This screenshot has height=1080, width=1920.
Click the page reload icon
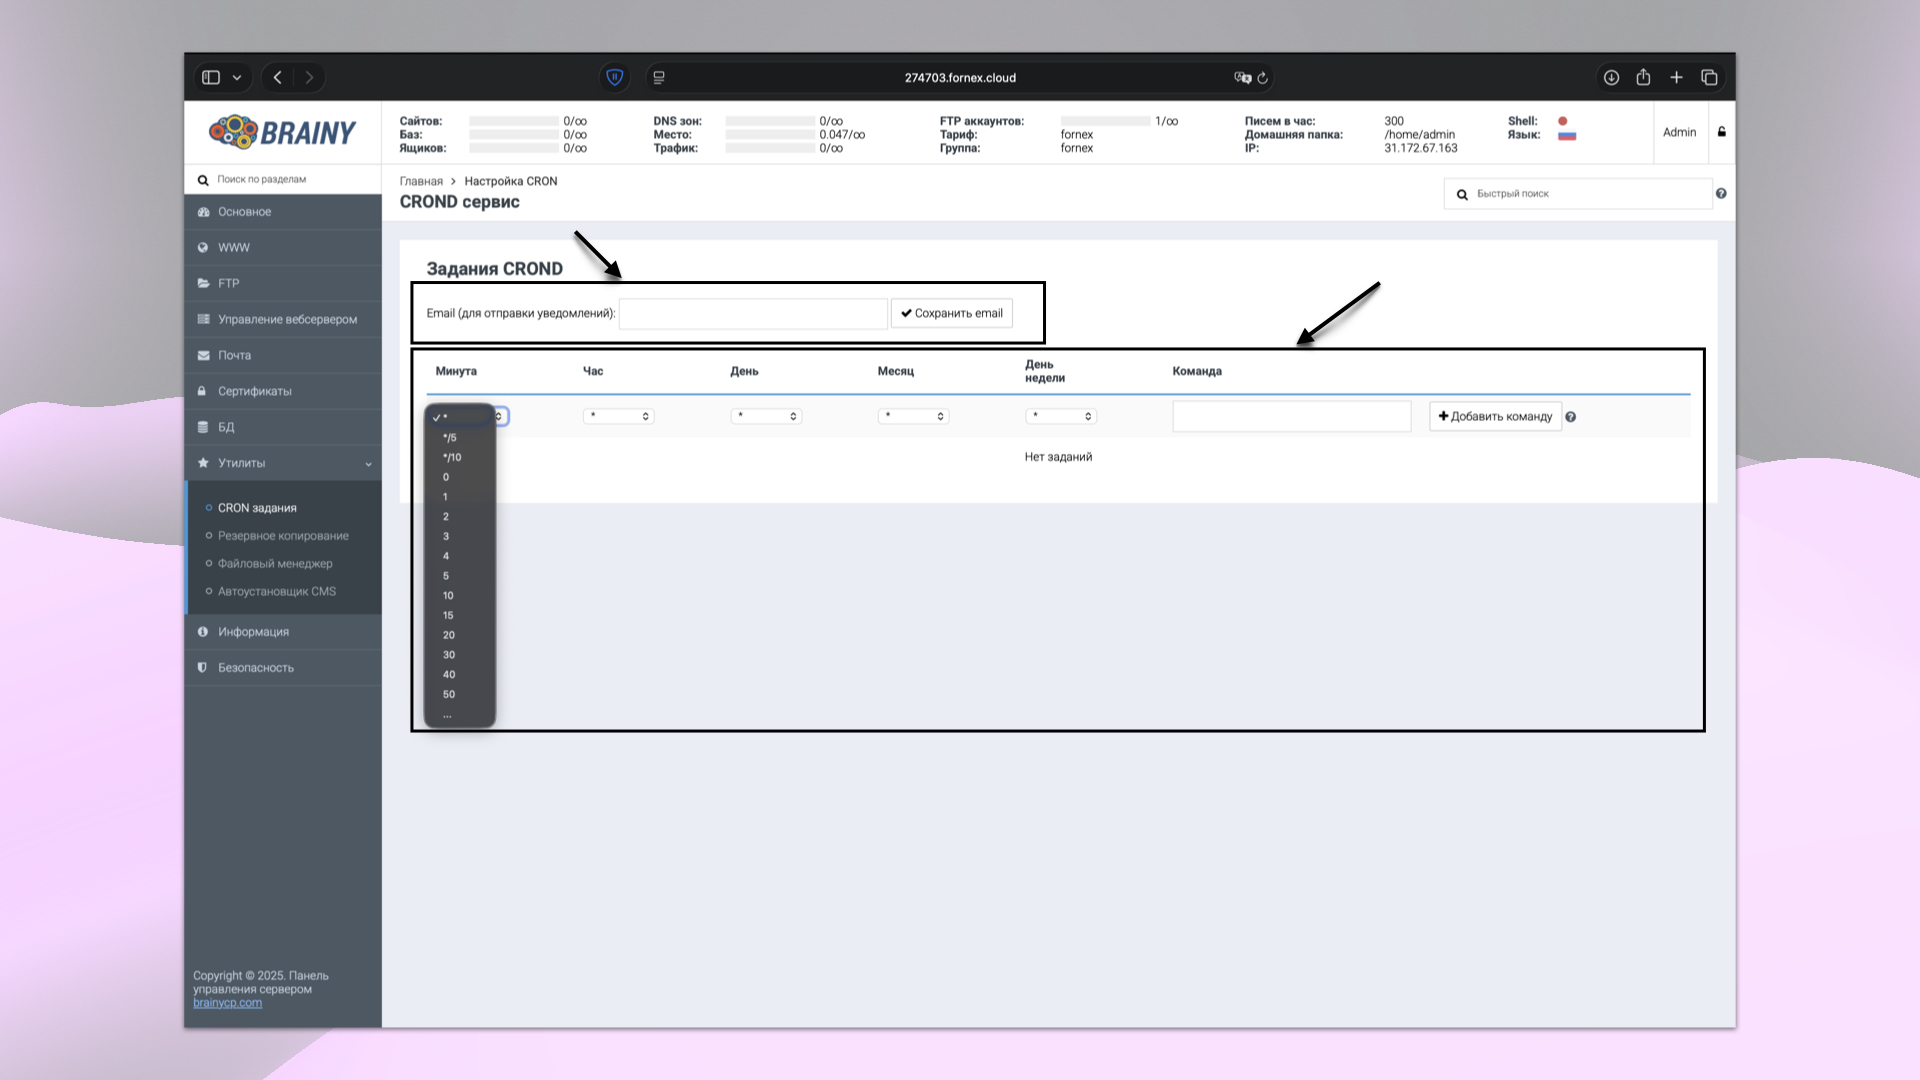click(1263, 78)
